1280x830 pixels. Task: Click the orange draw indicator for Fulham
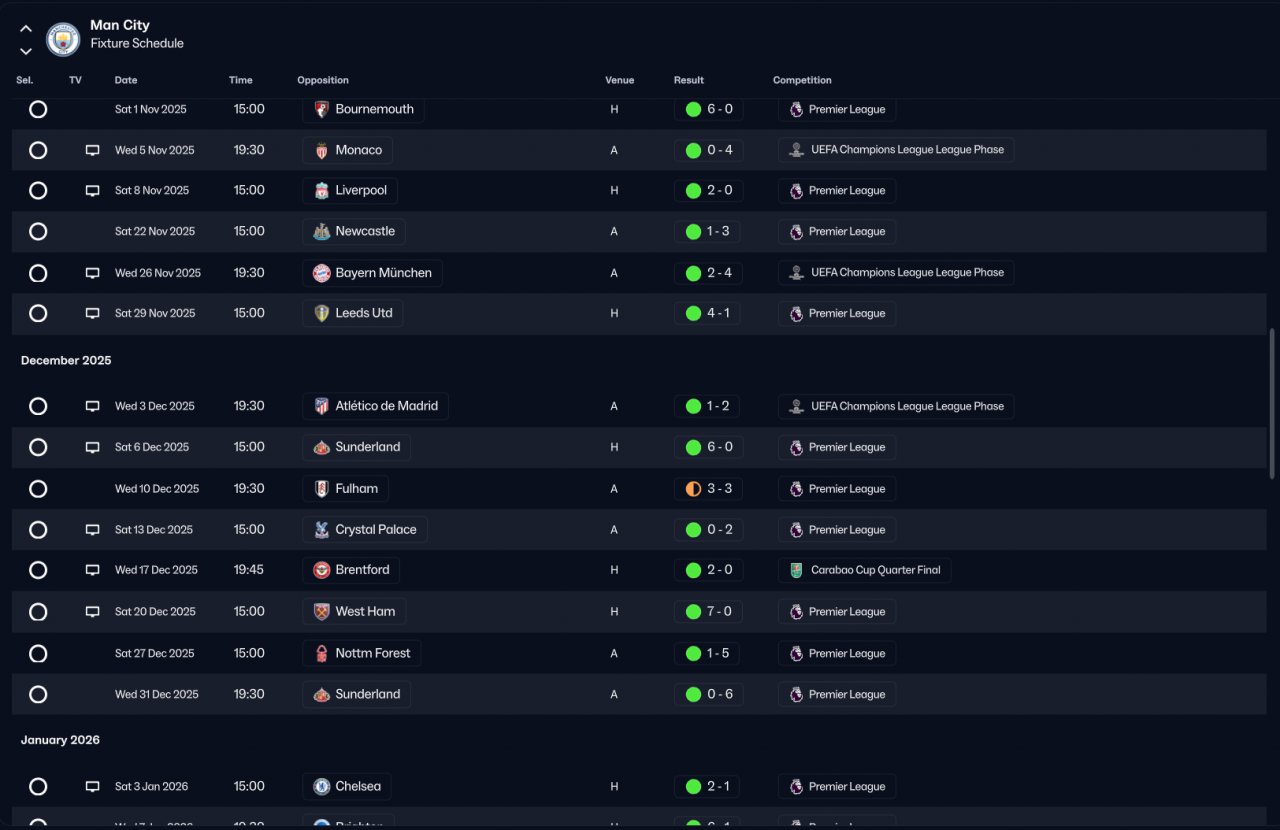(x=693, y=489)
